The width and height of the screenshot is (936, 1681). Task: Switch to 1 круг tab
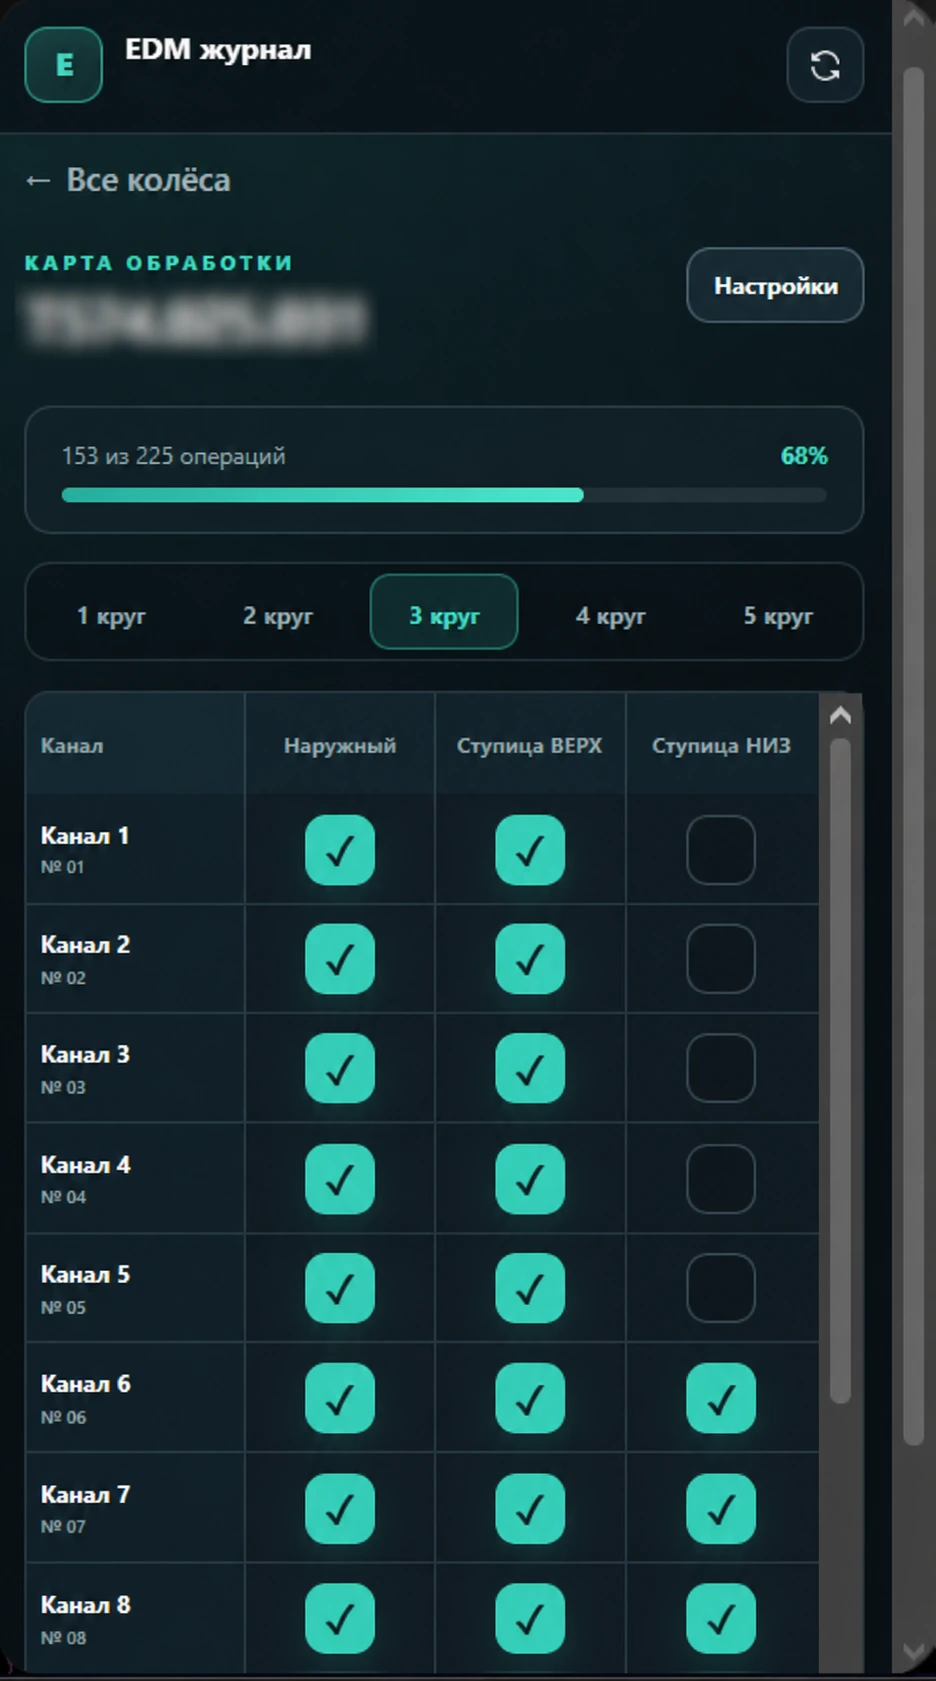(111, 615)
